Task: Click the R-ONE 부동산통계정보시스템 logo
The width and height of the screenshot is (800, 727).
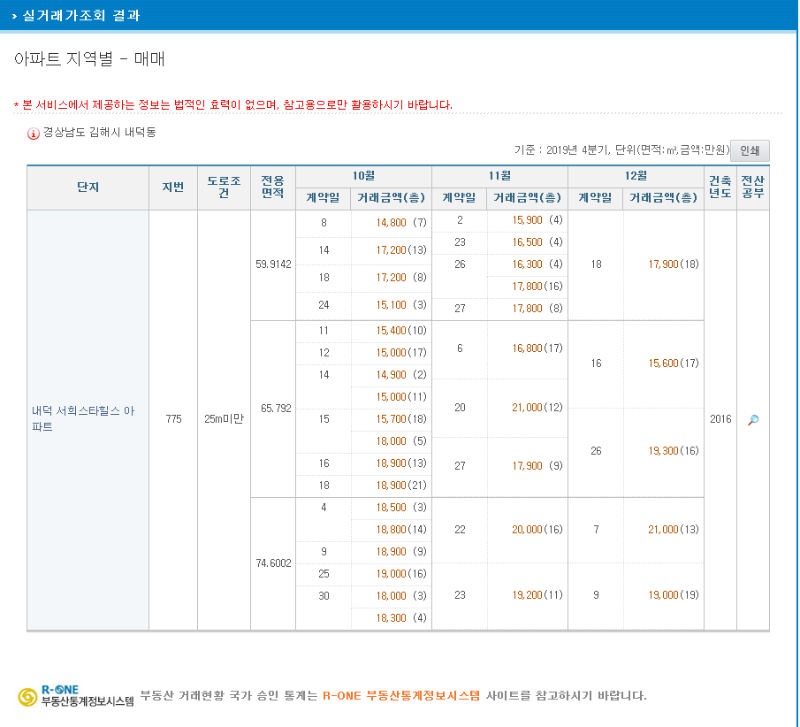Action: point(76,696)
